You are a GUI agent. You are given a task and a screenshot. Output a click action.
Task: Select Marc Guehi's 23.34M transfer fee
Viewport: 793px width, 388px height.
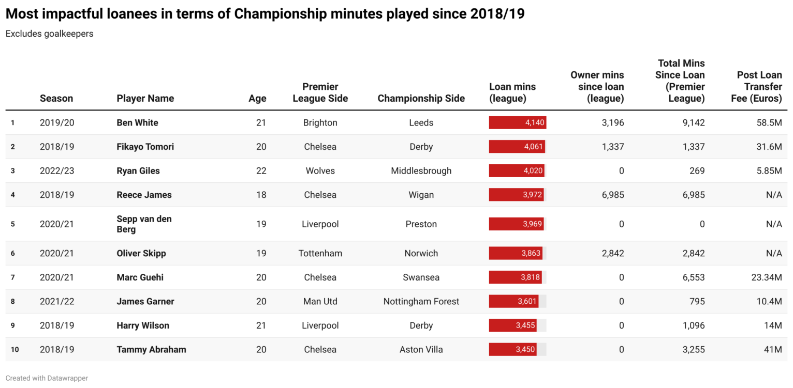click(x=764, y=277)
